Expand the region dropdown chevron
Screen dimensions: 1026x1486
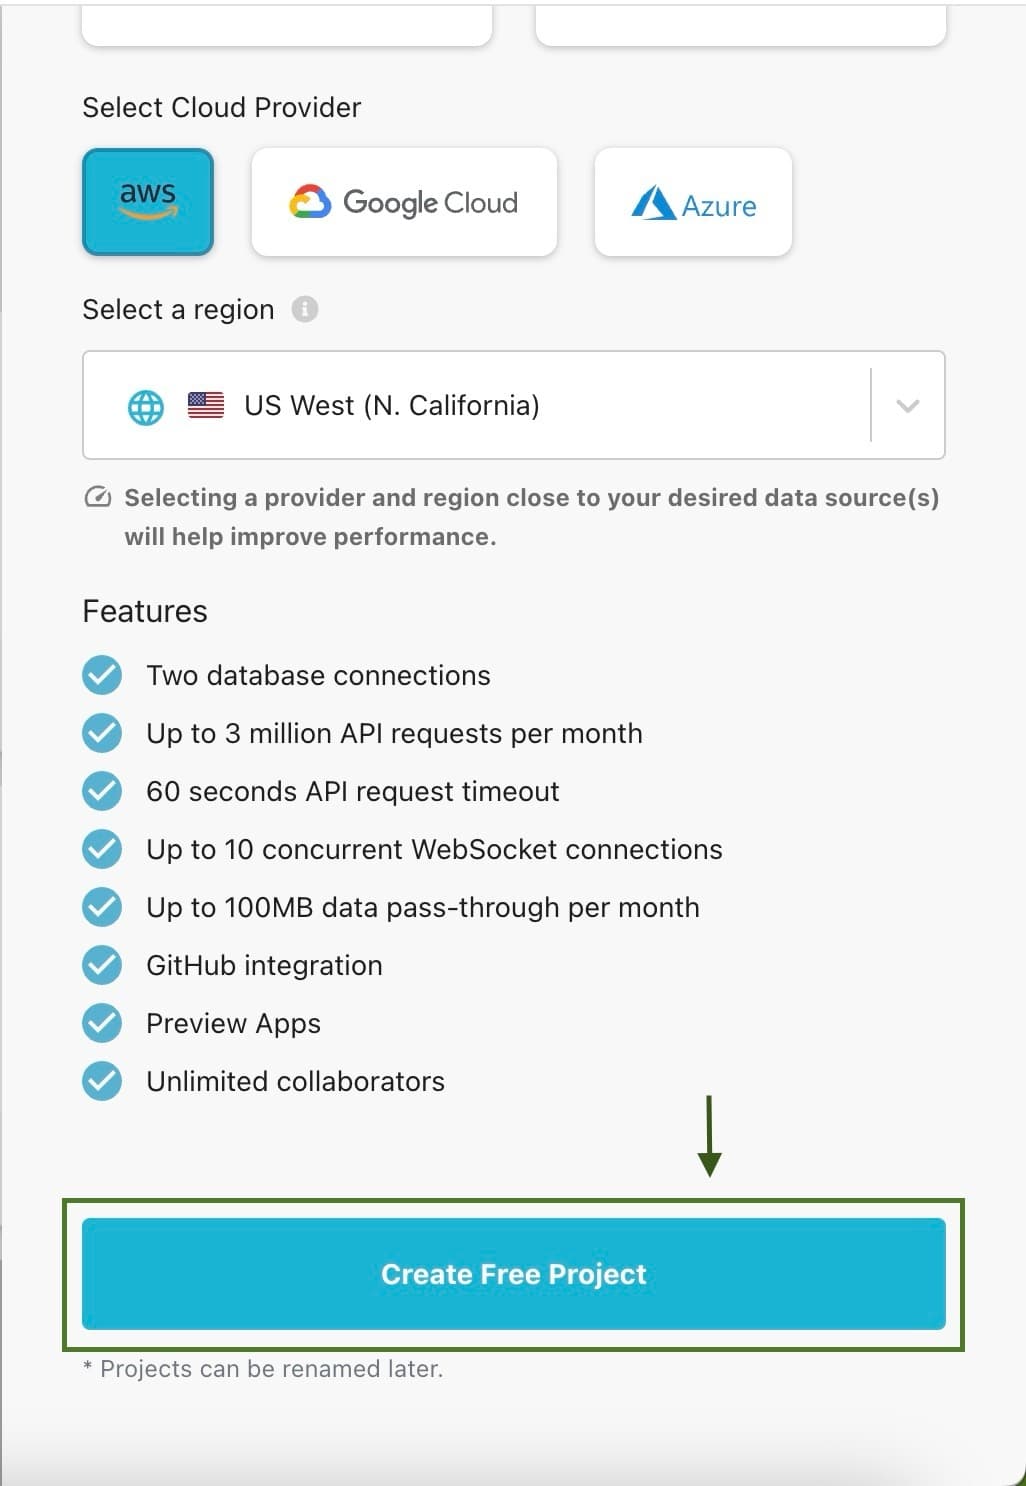click(907, 406)
